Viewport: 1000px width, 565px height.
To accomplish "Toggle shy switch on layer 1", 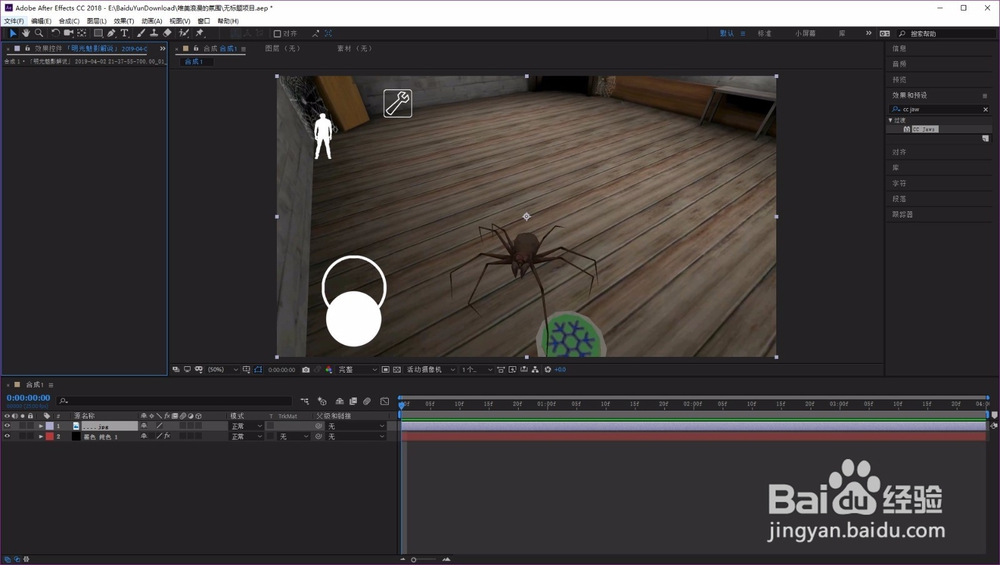I will [x=144, y=426].
